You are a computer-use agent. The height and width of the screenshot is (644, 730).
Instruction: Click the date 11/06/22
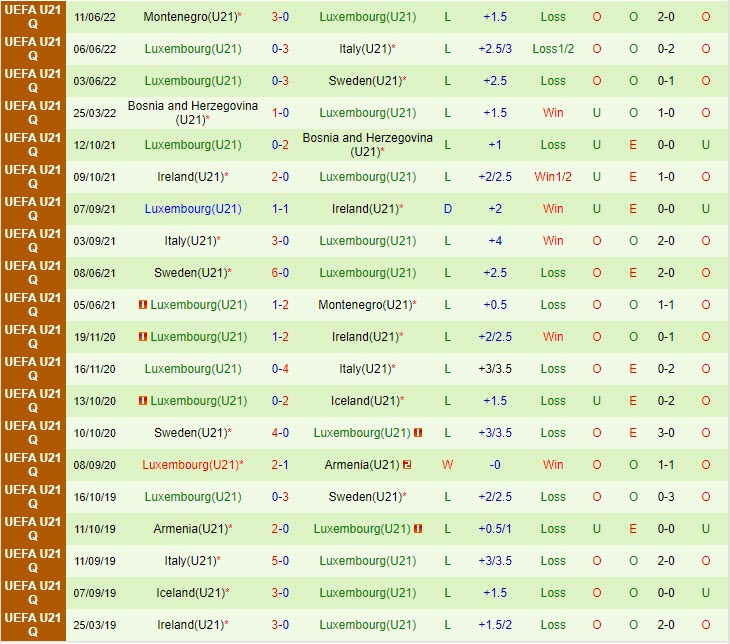95,17
